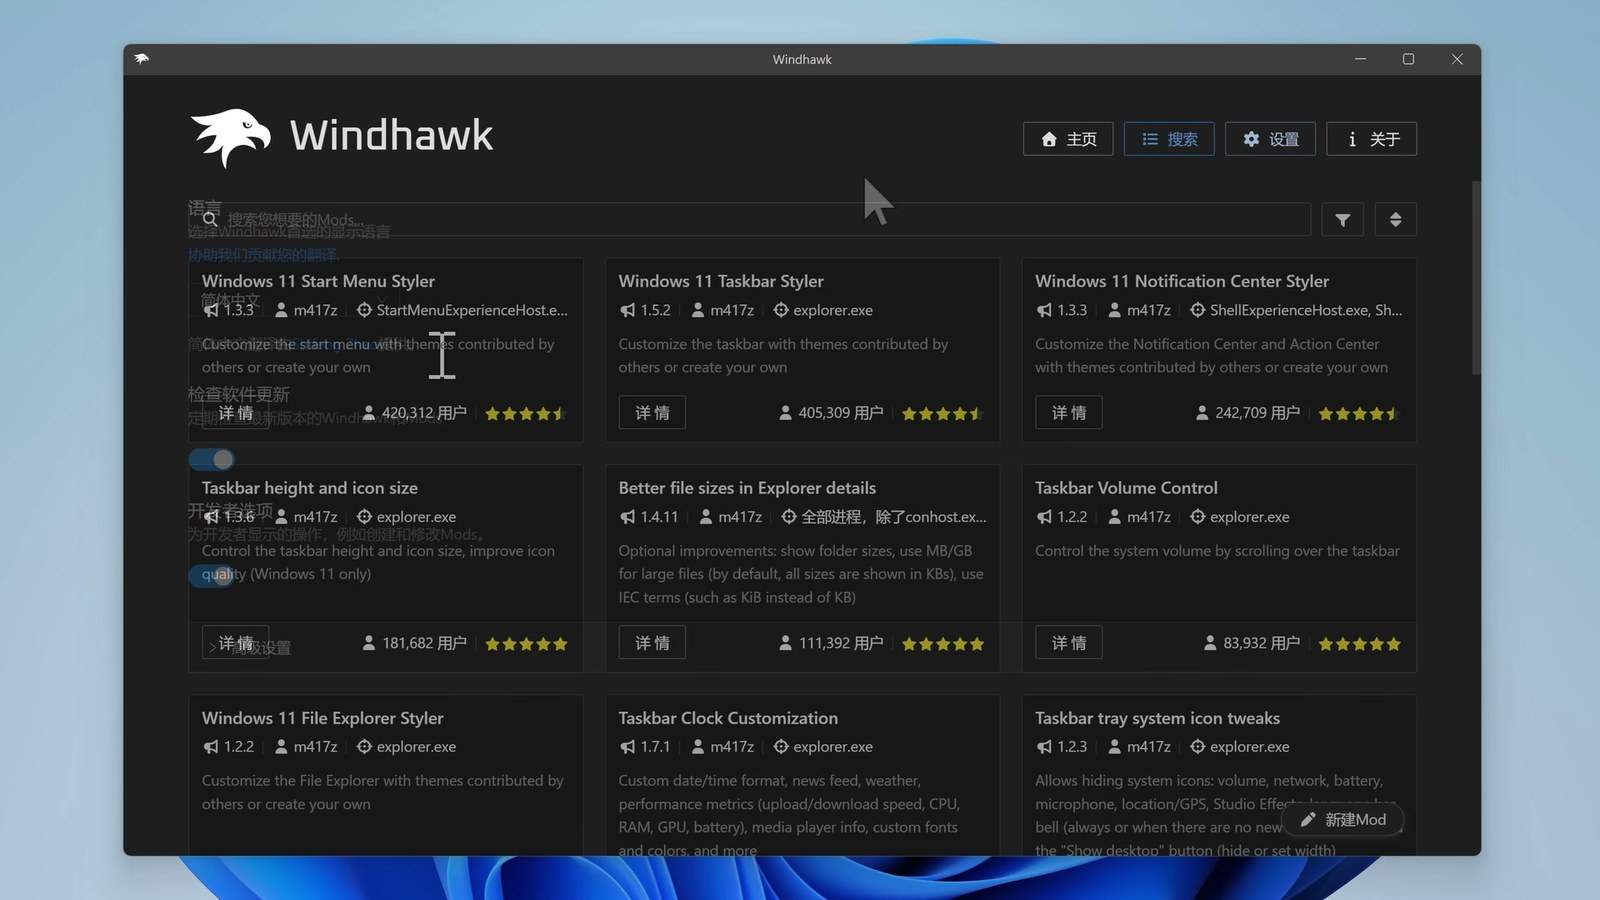Click the 420,312 用户 count

tap(424, 413)
